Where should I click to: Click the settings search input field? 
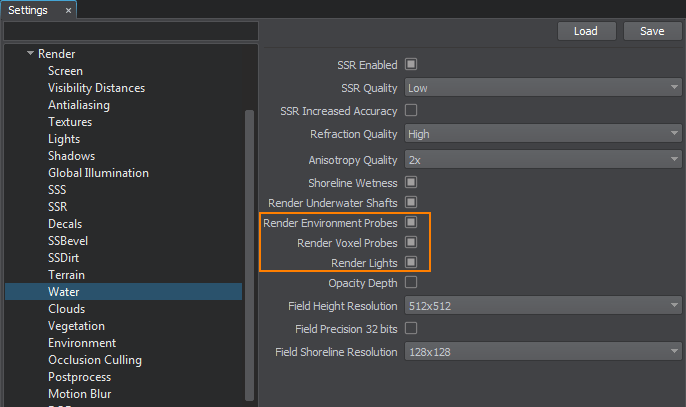point(131,32)
